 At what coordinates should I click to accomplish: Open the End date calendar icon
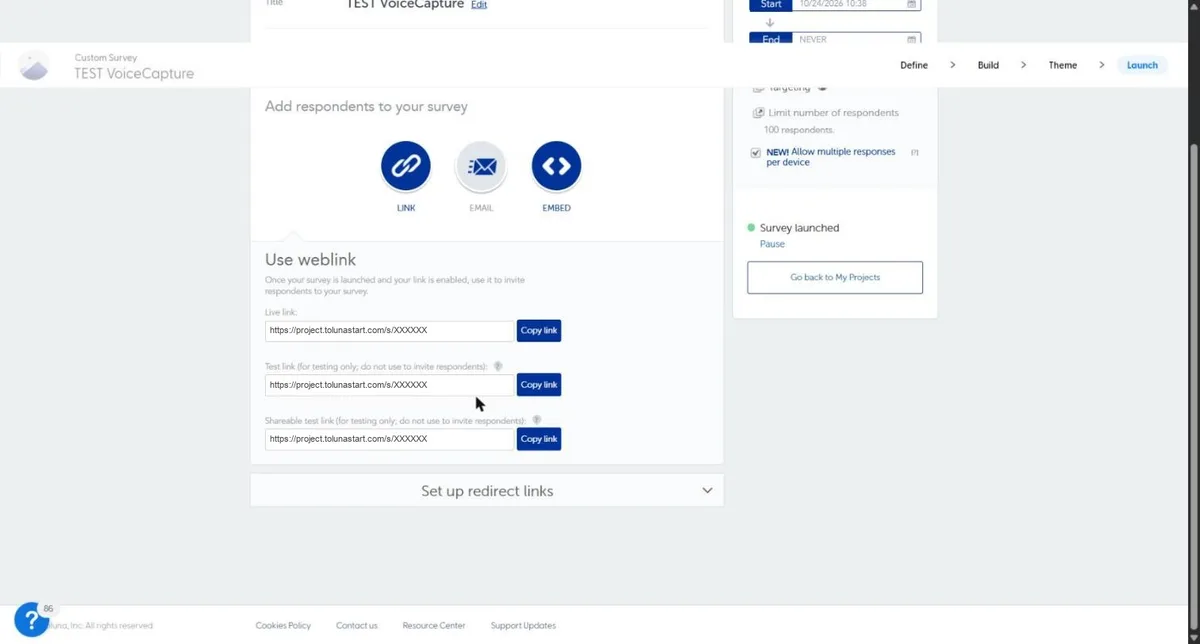[x=911, y=39]
